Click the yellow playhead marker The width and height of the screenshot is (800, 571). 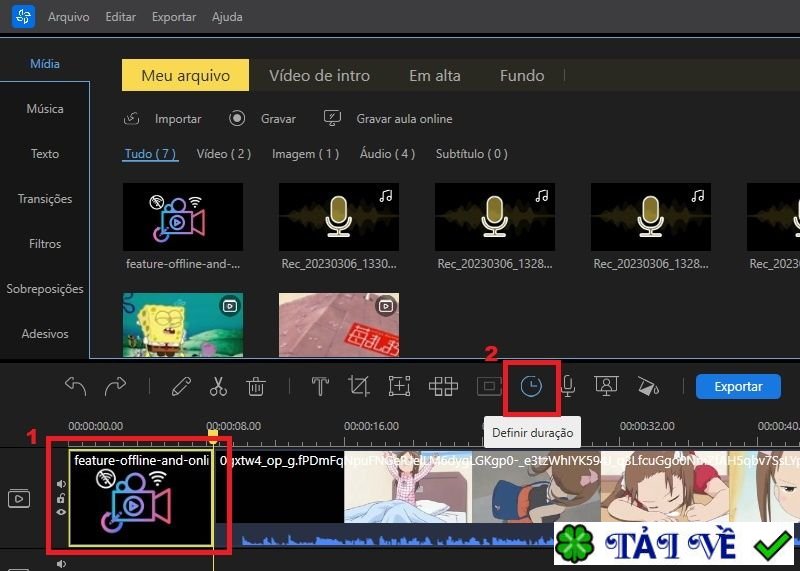tap(213, 434)
